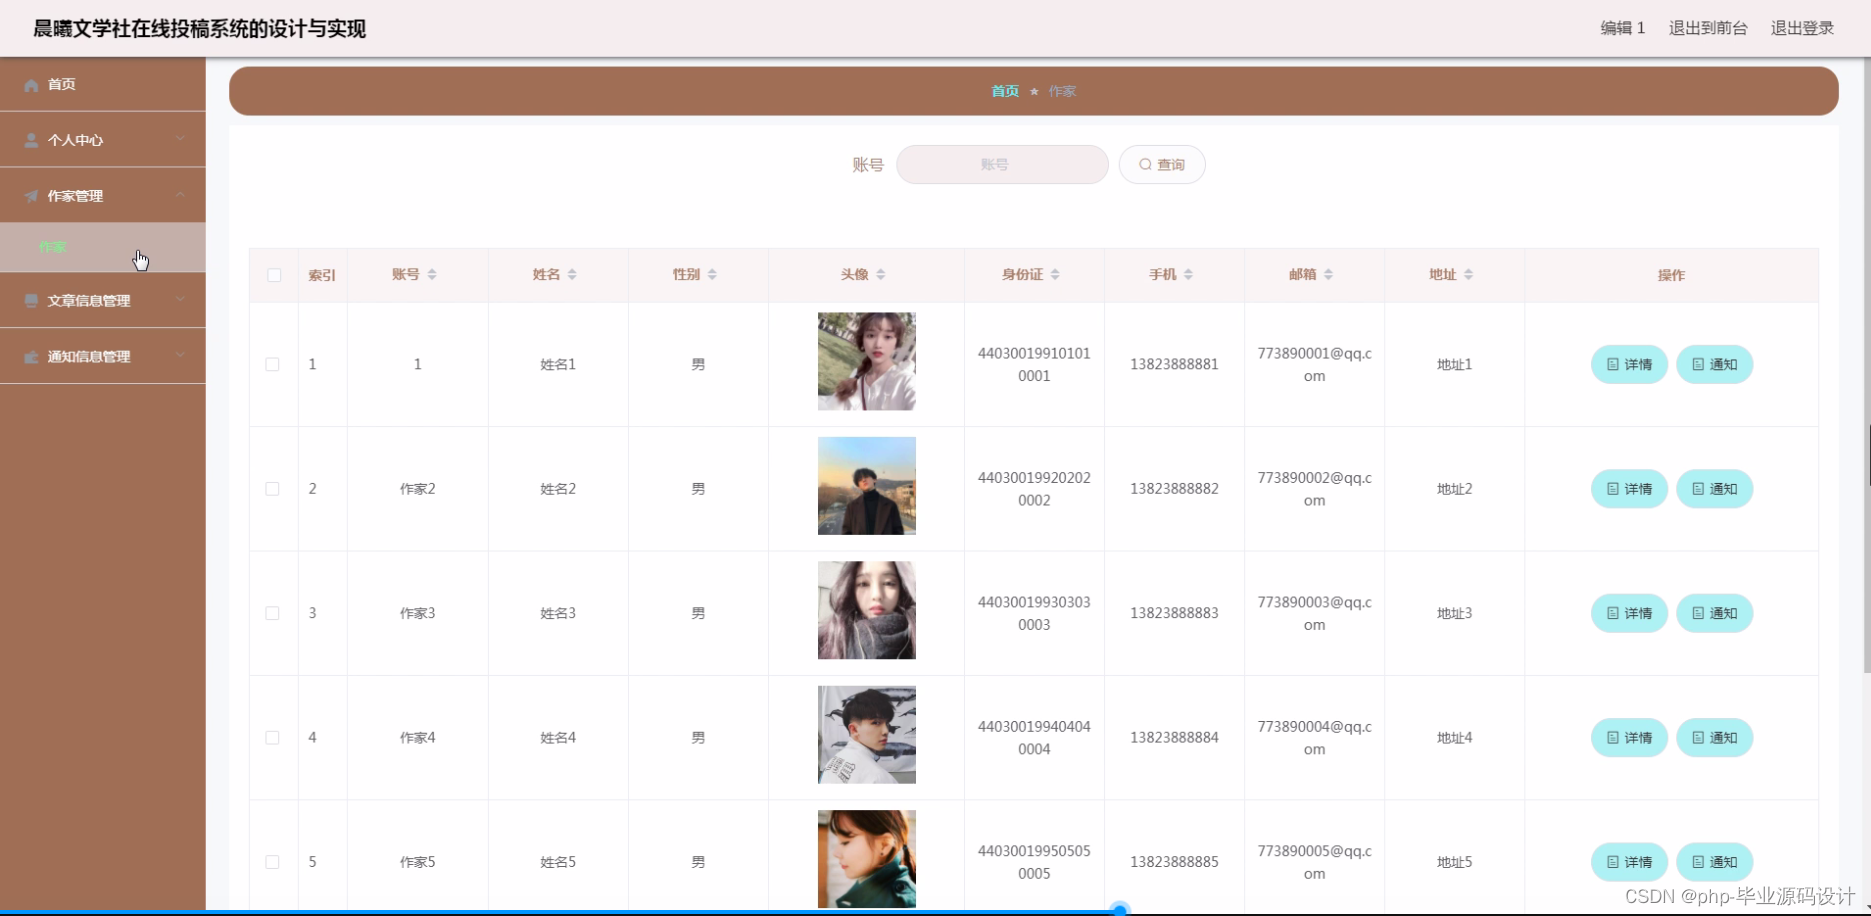The width and height of the screenshot is (1871, 916).
Task: Click the magnifier icon inside 查询 button
Action: click(1144, 164)
